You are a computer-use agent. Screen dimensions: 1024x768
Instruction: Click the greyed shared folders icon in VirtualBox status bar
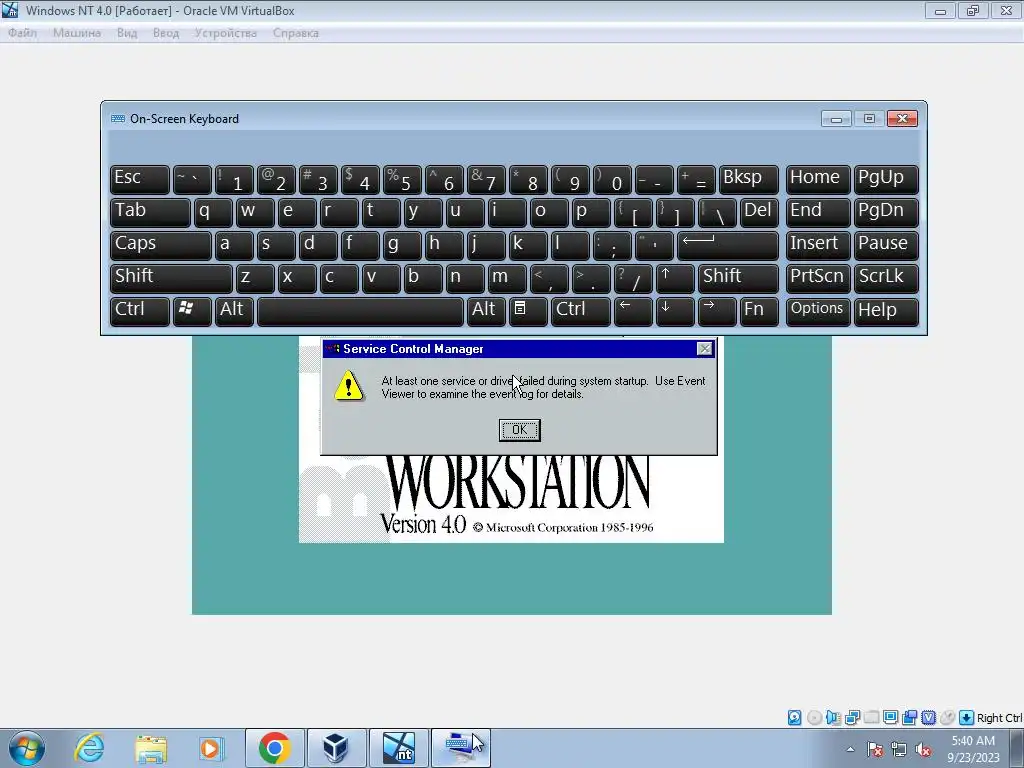pos(871,718)
